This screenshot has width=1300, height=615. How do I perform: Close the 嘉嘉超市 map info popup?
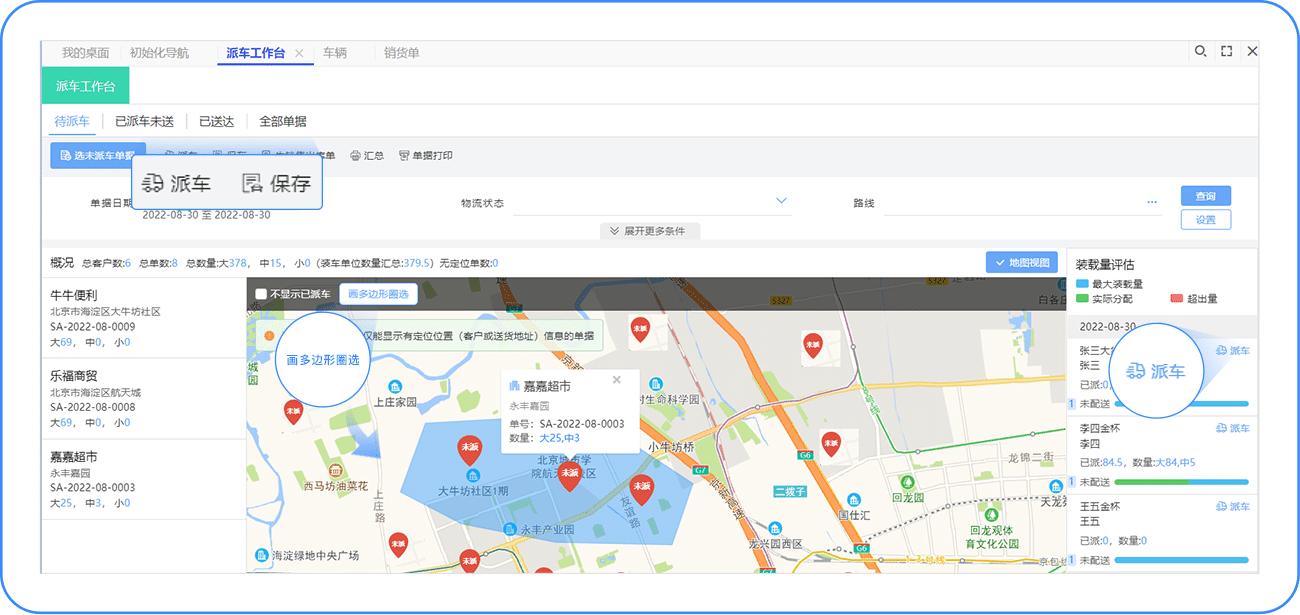click(617, 378)
